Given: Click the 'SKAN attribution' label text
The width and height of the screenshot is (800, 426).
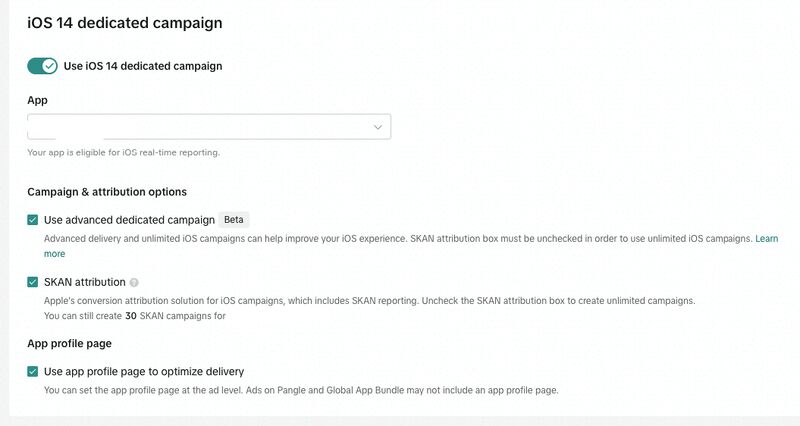Looking at the screenshot, I should [85, 282].
